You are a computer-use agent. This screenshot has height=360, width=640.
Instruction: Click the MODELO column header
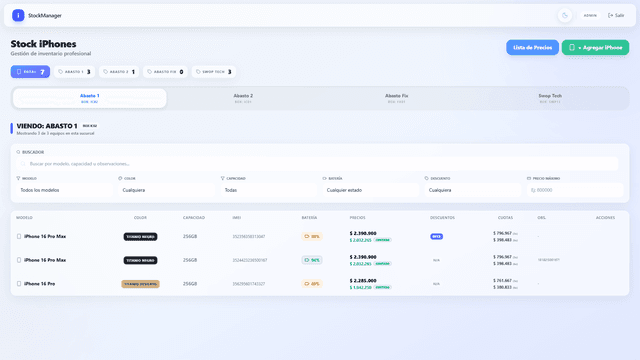tap(24, 218)
